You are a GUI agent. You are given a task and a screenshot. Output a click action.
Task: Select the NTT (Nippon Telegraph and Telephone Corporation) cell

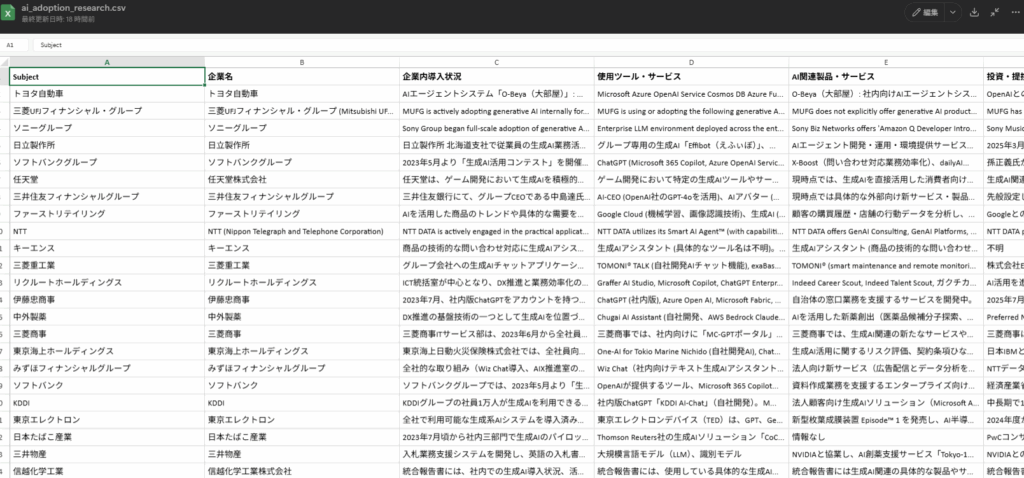pyautogui.click(x=302, y=231)
